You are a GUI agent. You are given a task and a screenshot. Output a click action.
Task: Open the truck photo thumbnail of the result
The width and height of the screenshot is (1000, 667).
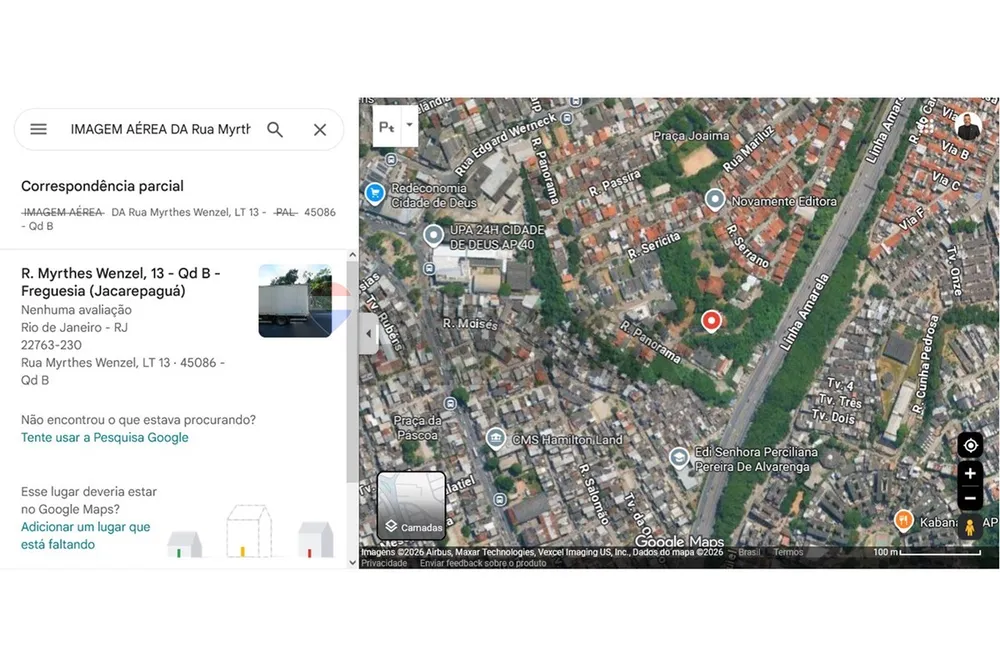pyautogui.click(x=295, y=300)
